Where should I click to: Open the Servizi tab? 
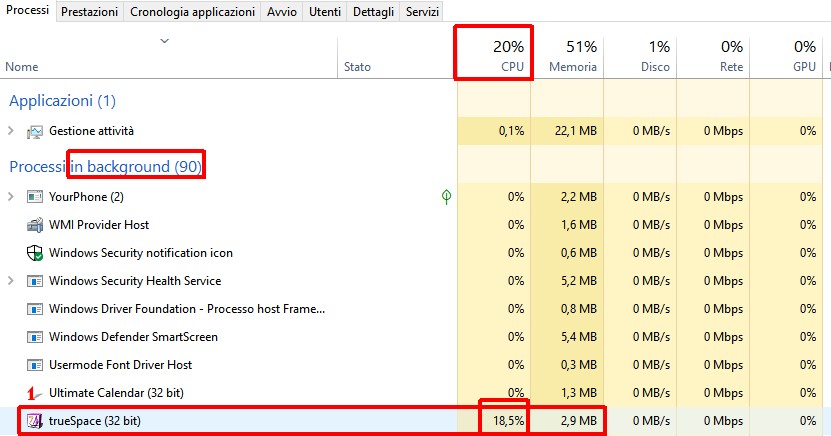[422, 12]
